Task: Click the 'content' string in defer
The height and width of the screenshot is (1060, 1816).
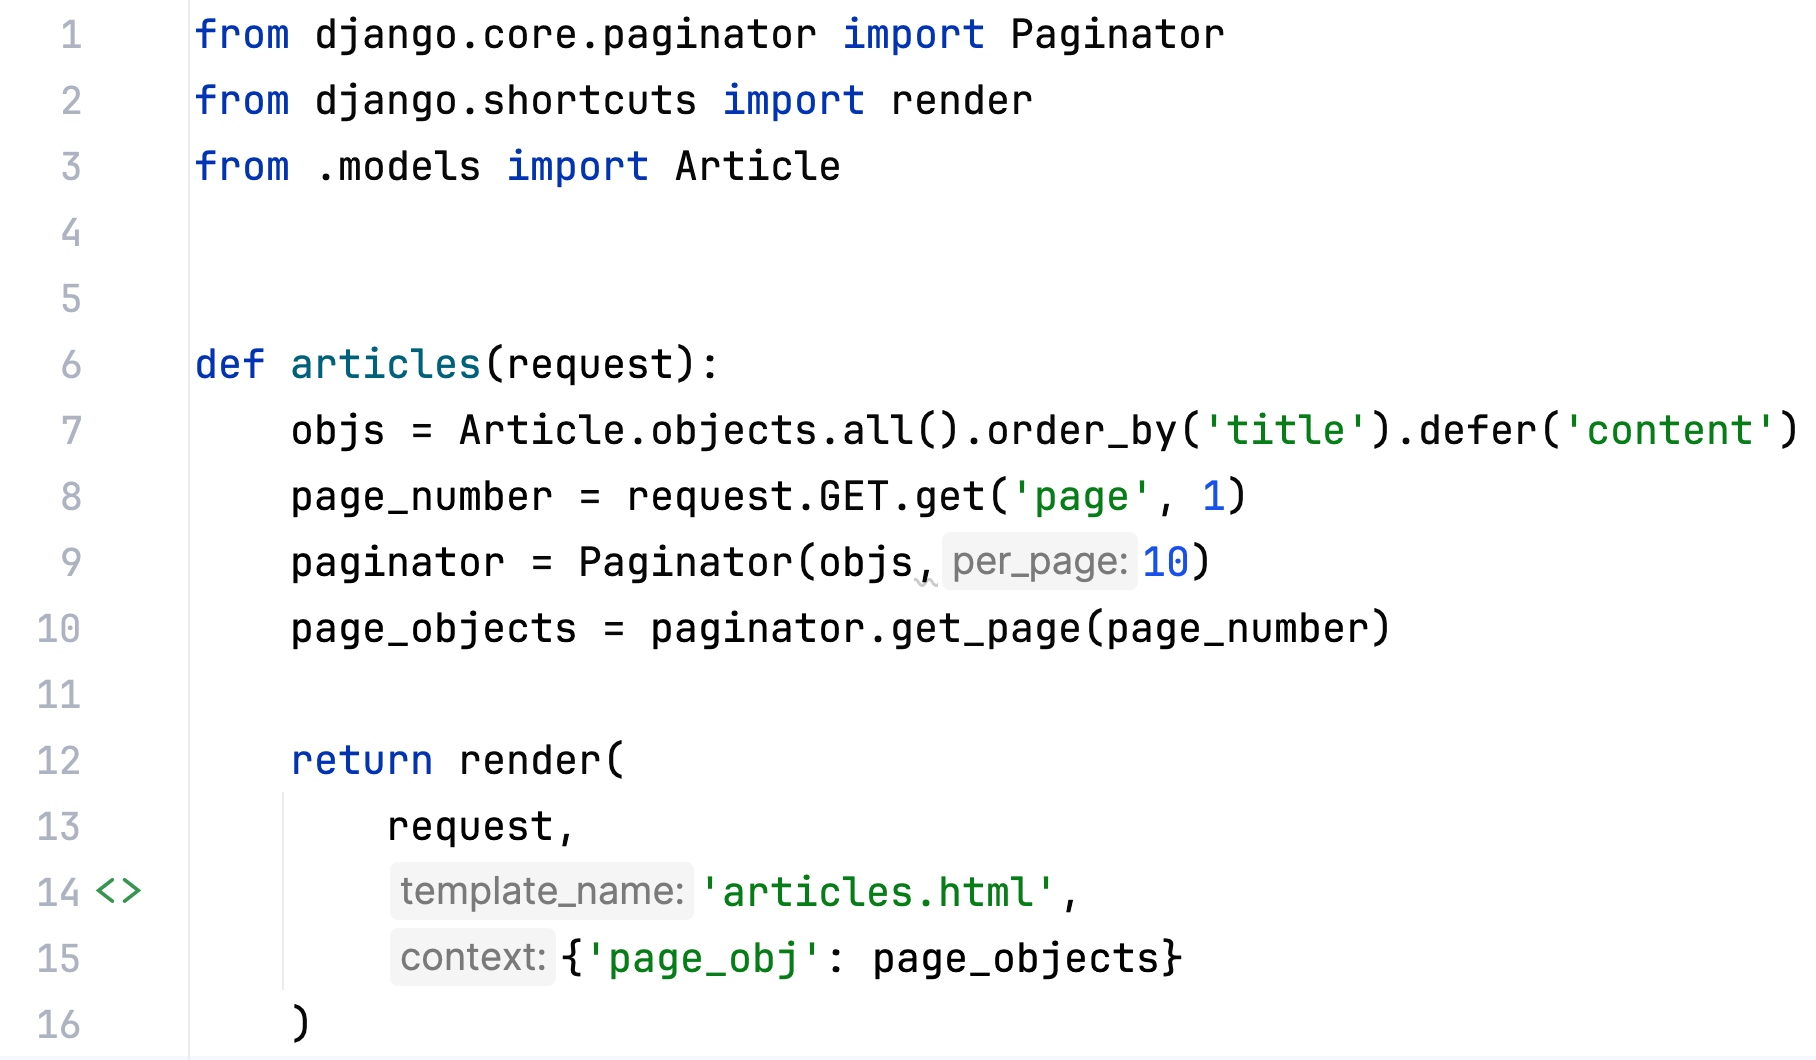Action: [1669, 431]
